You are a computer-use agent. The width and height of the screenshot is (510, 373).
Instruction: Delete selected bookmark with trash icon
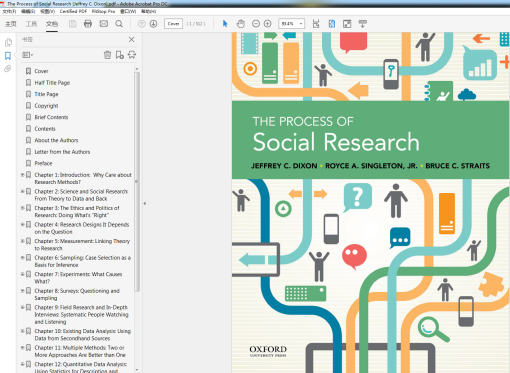click(x=107, y=55)
